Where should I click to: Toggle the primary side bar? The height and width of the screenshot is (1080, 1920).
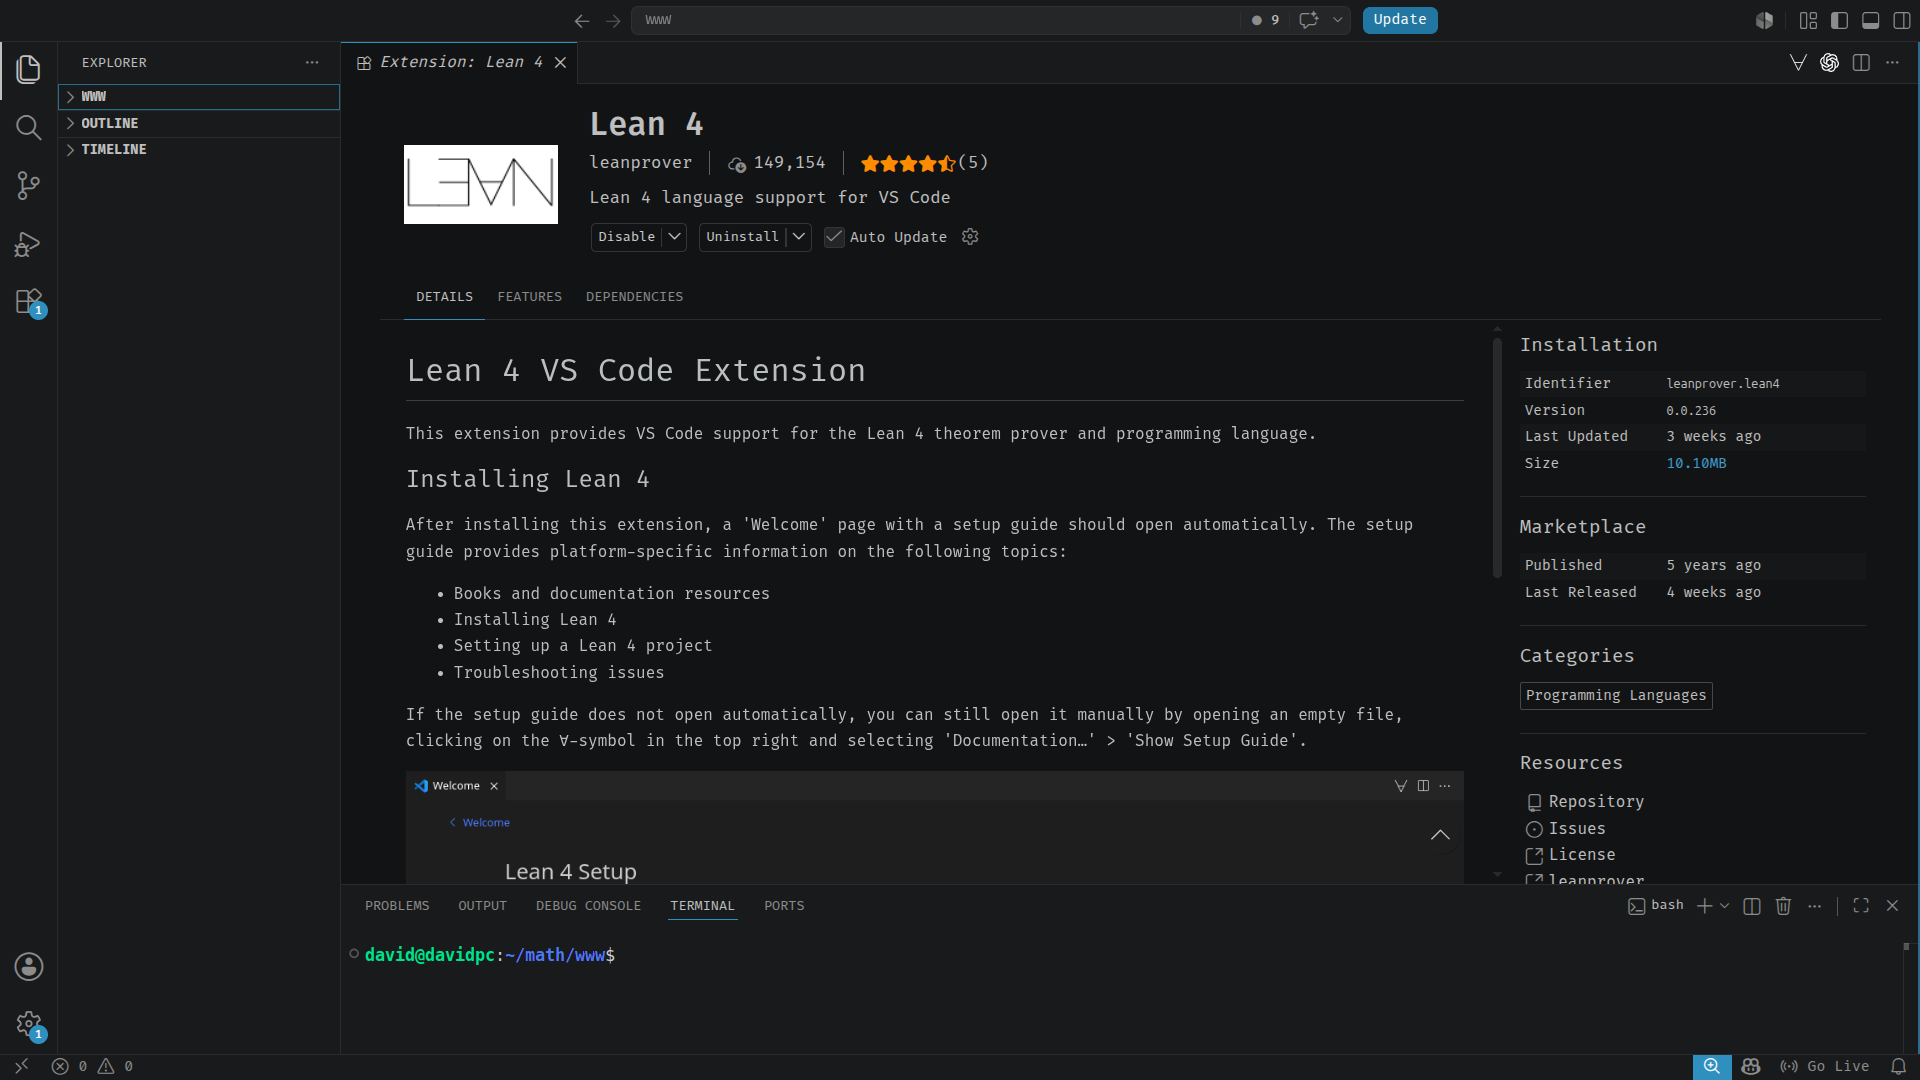pos(1839,20)
